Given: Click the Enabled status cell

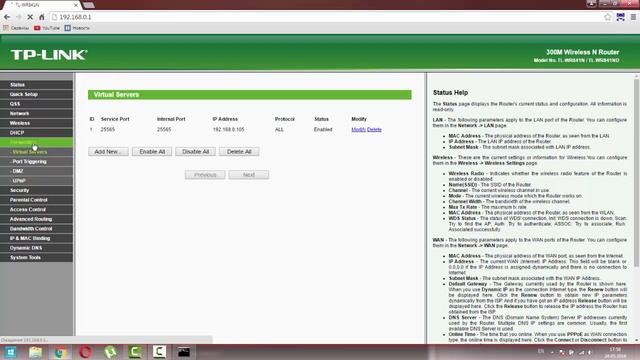Looking at the screenshot, I should tap(323, 129).
